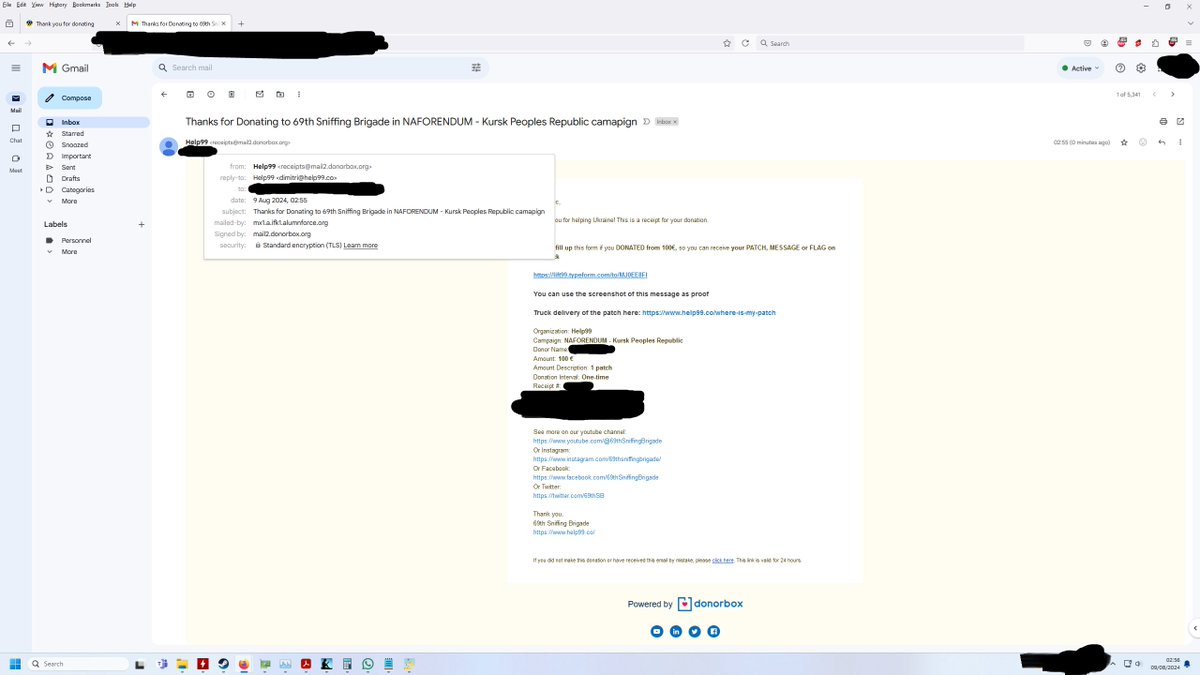Open the Inbox folder
The image size is (1200, 675).
point(93,122)
